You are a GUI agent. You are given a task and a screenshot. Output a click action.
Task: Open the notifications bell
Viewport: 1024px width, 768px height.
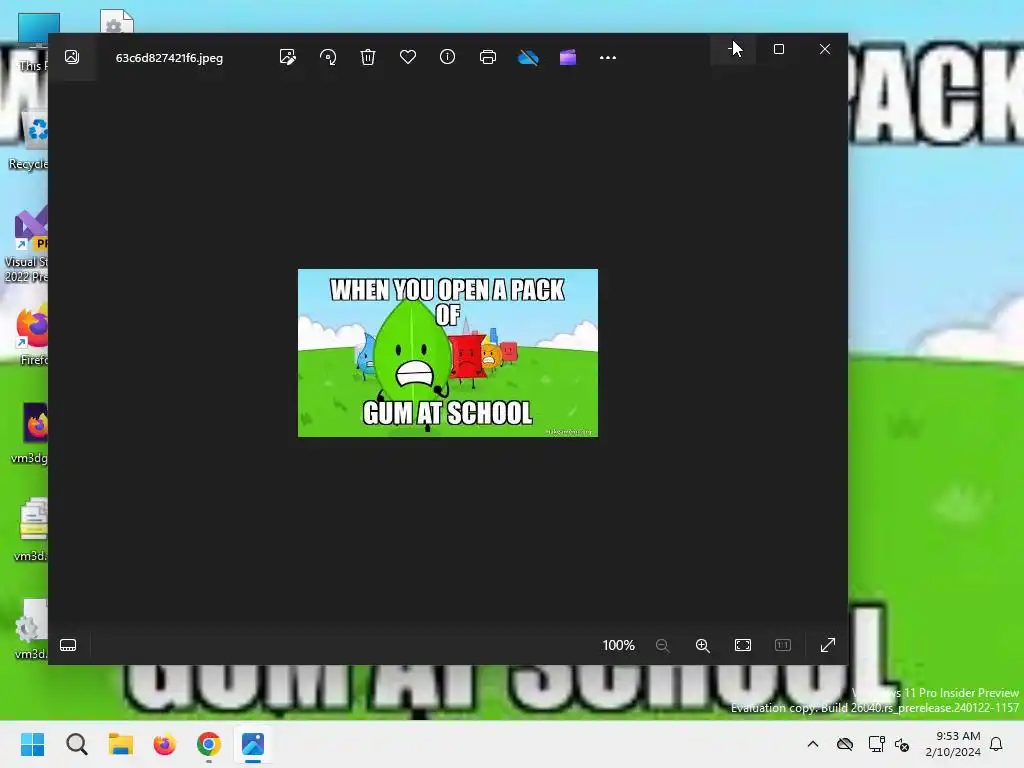996,744
